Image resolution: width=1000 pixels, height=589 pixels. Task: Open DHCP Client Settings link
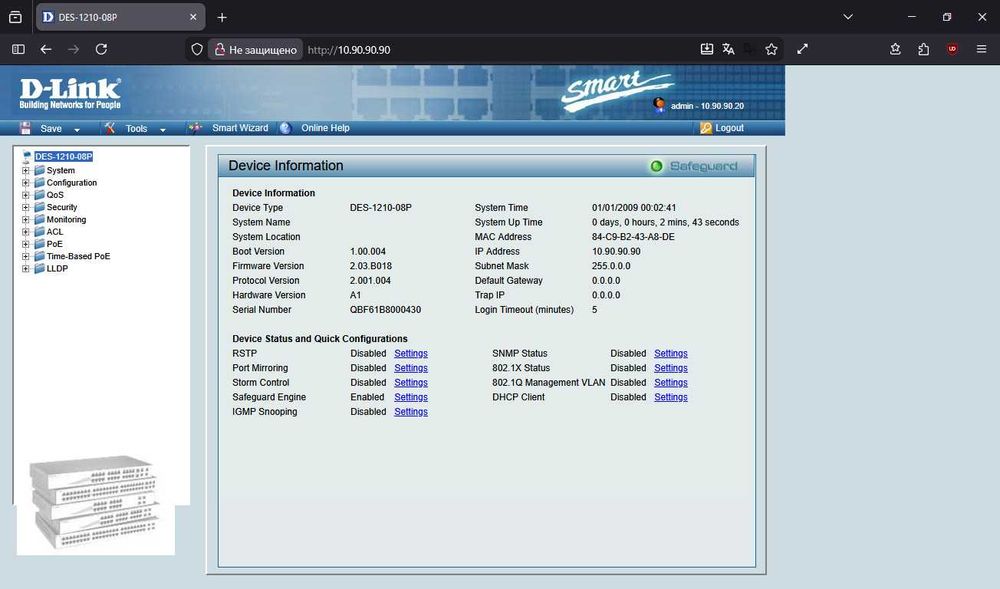pyautogui.click(x=671, y=397)
